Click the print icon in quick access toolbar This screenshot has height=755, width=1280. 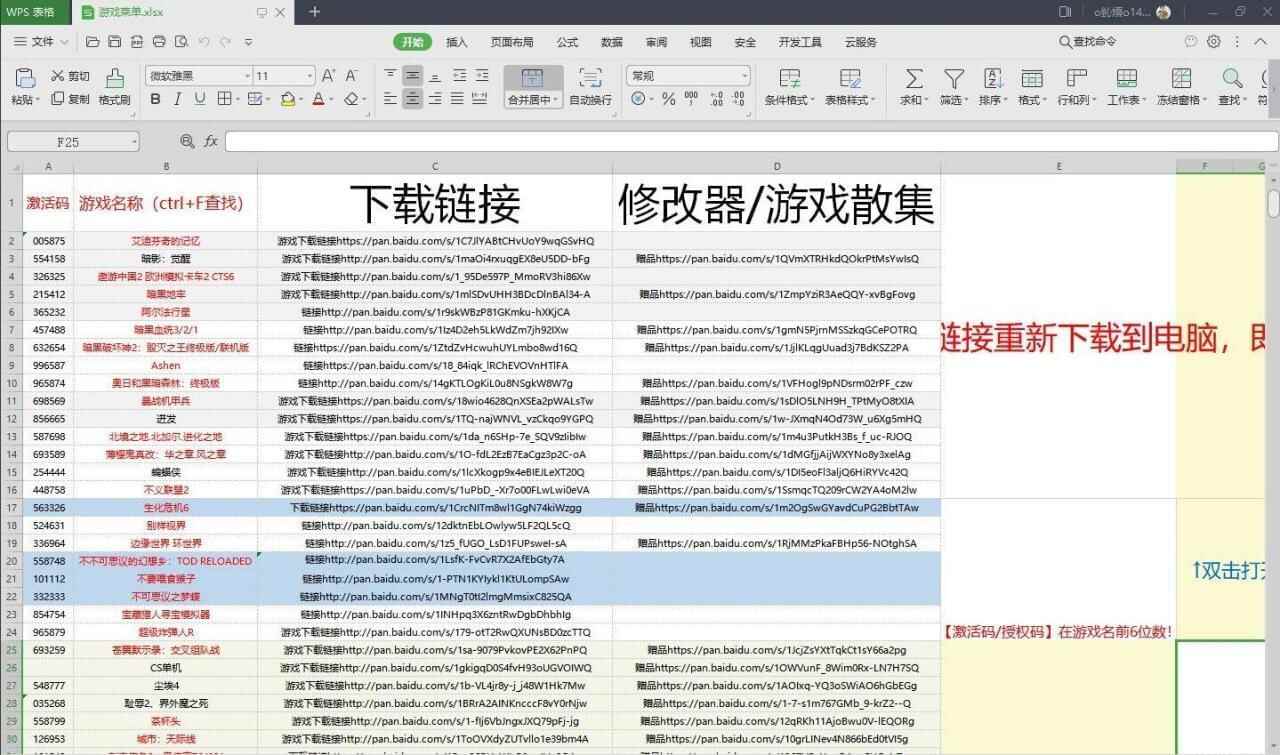coord(159,42)
